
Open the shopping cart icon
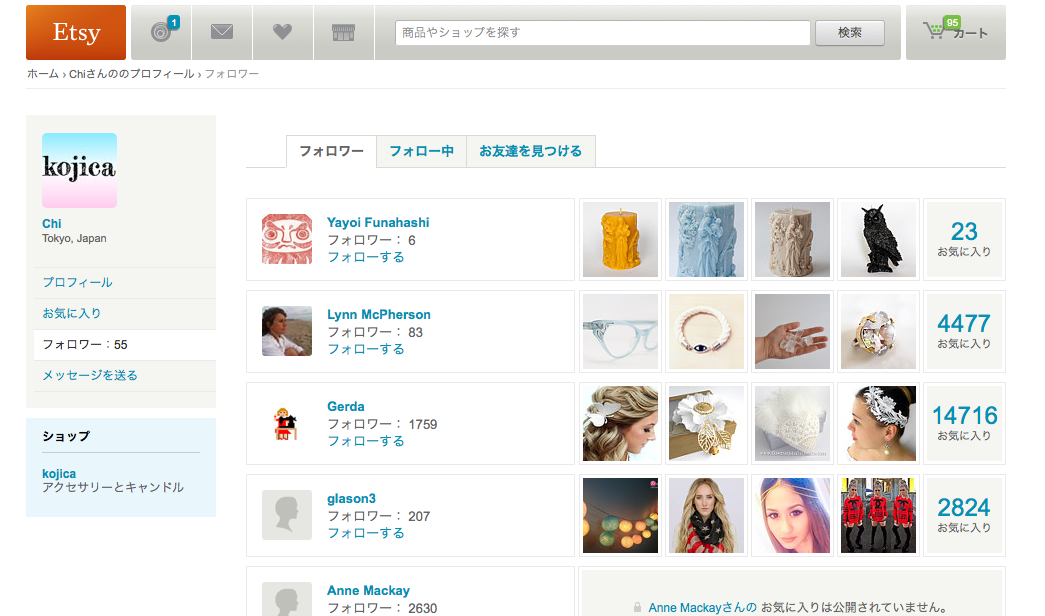956,33
